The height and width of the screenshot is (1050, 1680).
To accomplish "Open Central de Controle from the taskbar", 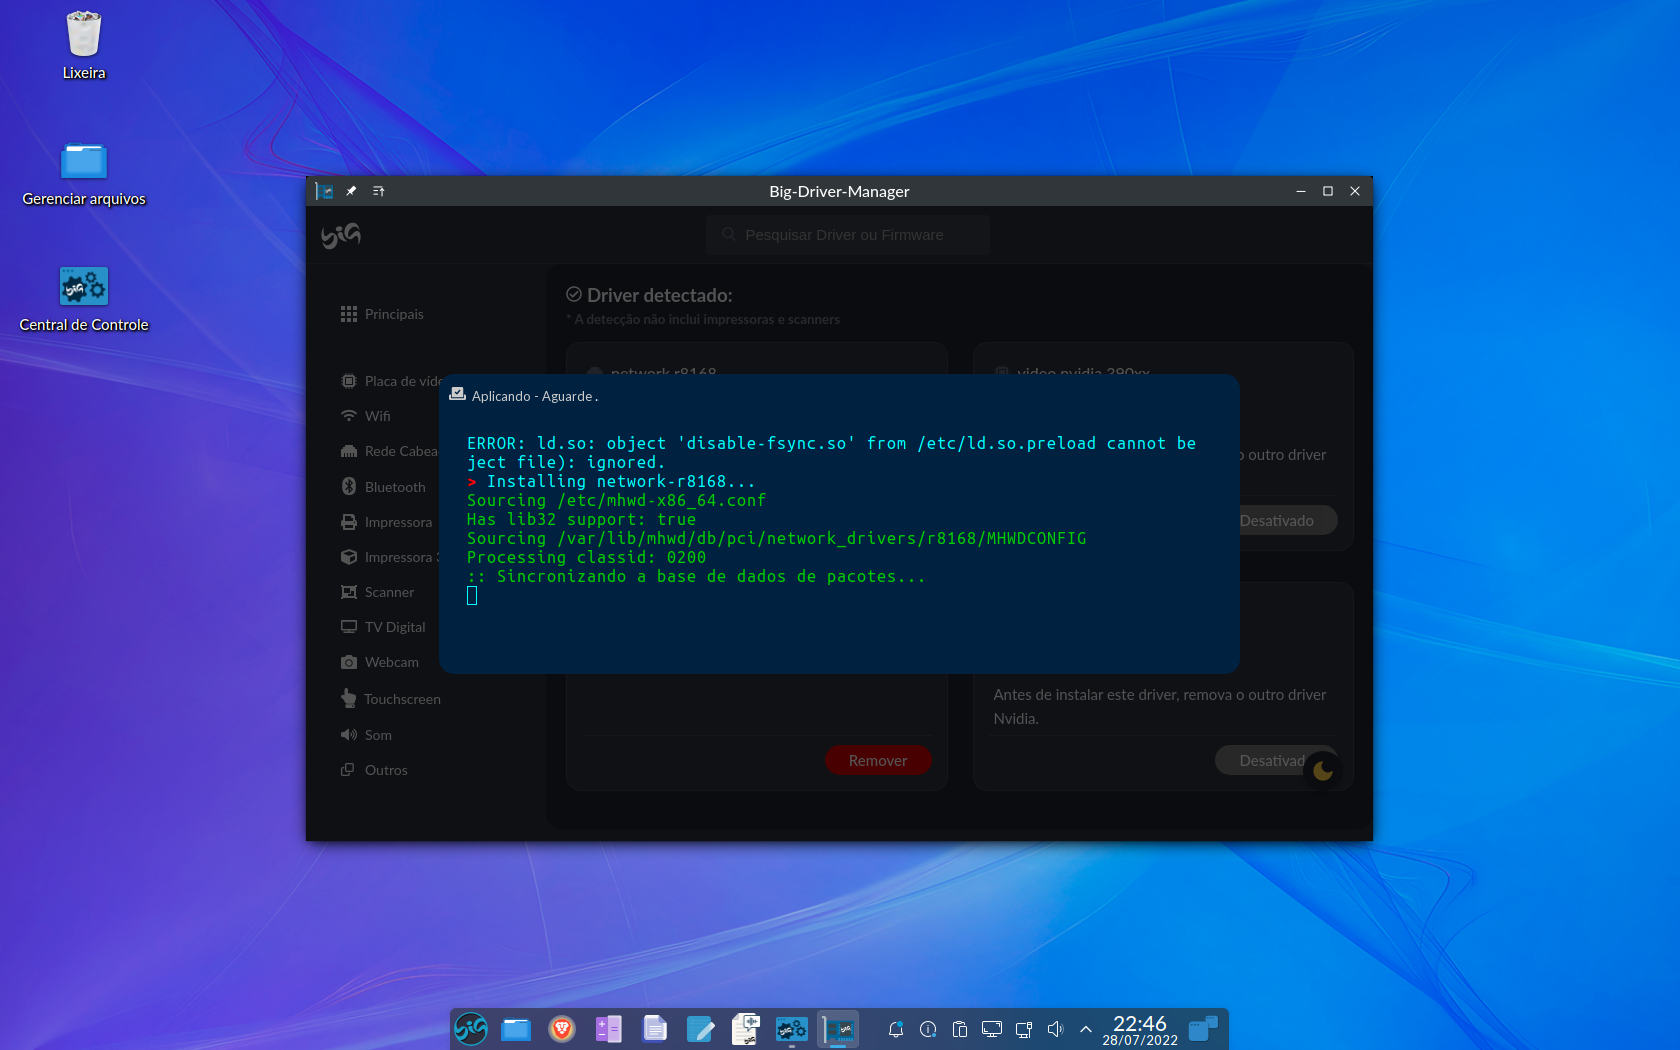I will pyautogui.click(x=792, y=1029).
